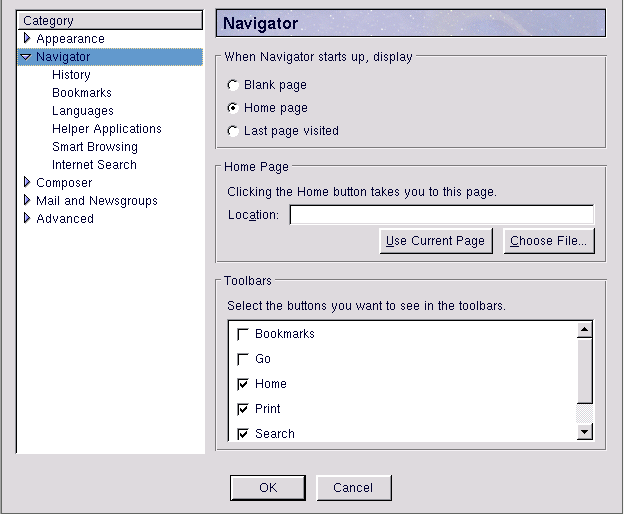Expand the Advanced category

pyautogui.click(x=27, y=219)
